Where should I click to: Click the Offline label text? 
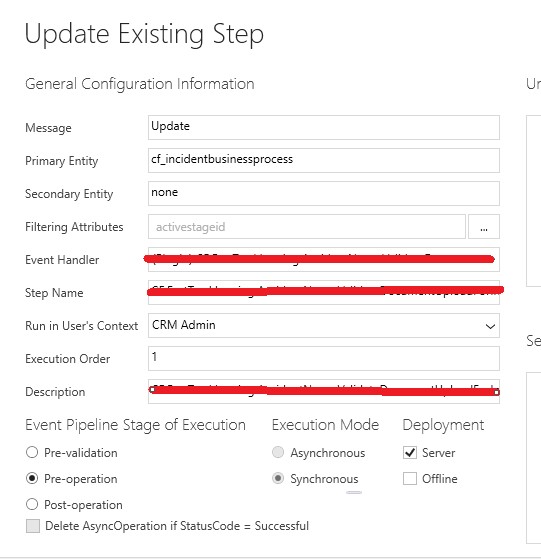pos(439,478)
